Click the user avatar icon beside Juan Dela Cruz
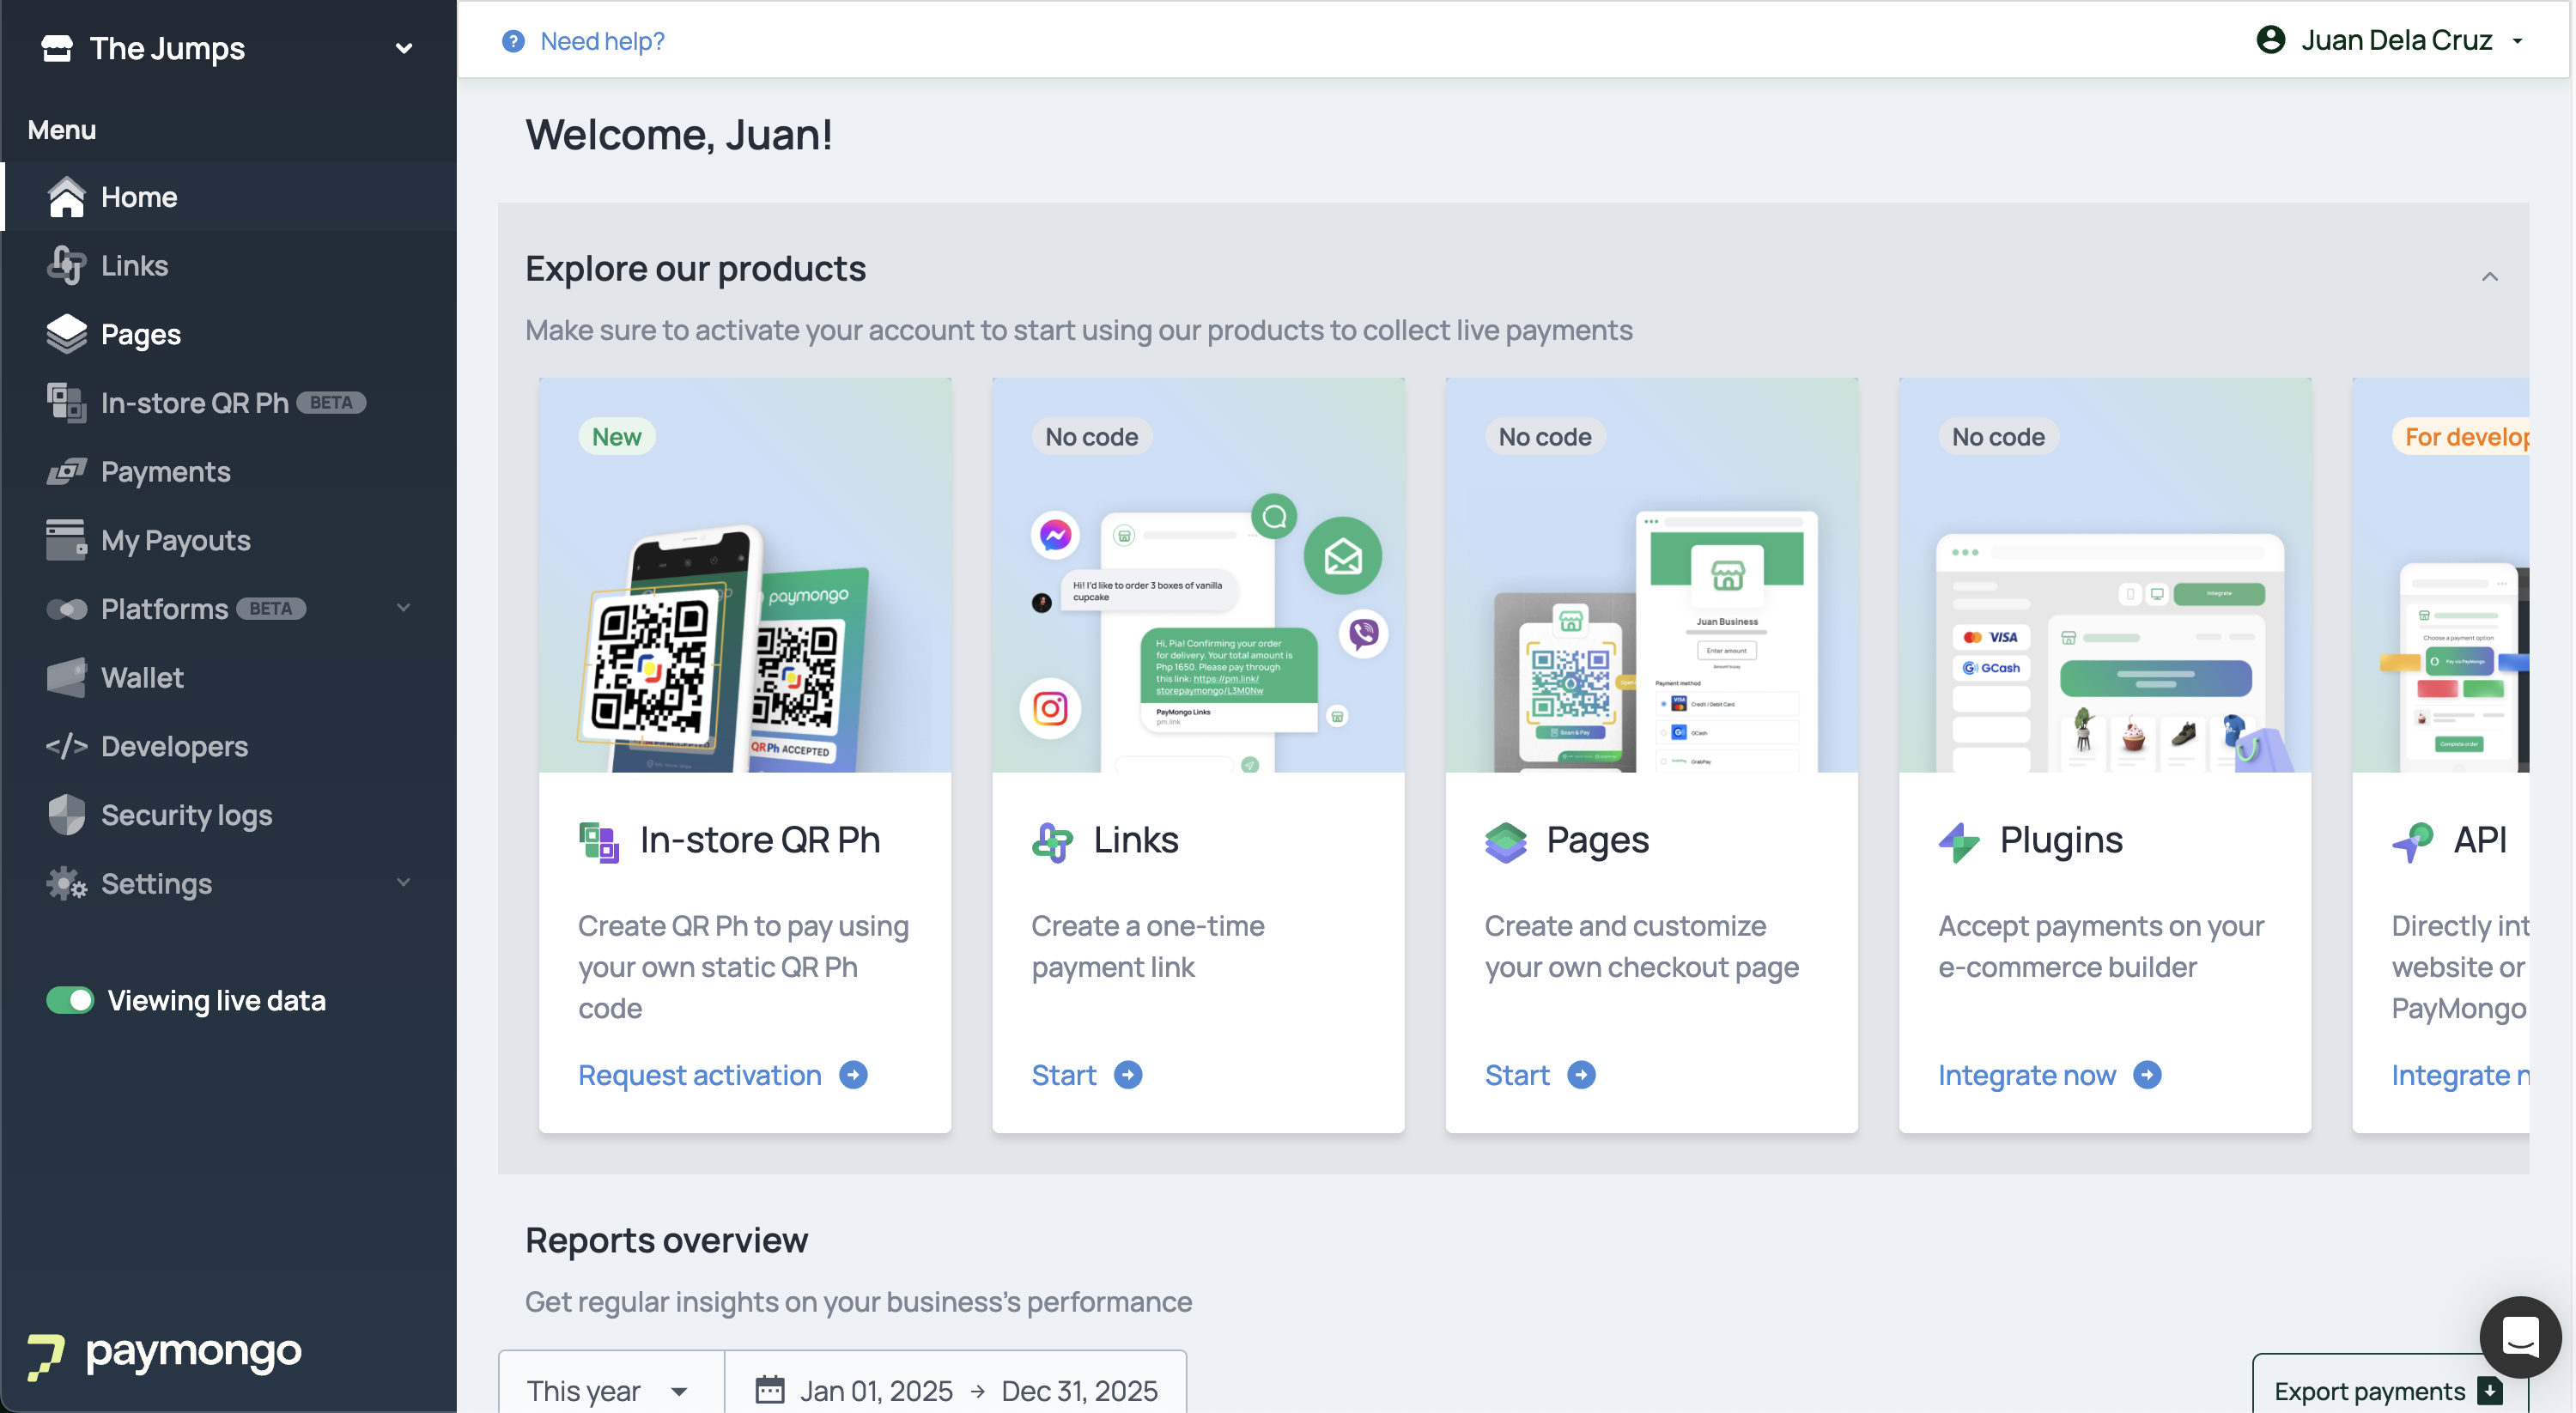The height and width of the screenshot is (1413, 2576). [x=2271, y=39]
